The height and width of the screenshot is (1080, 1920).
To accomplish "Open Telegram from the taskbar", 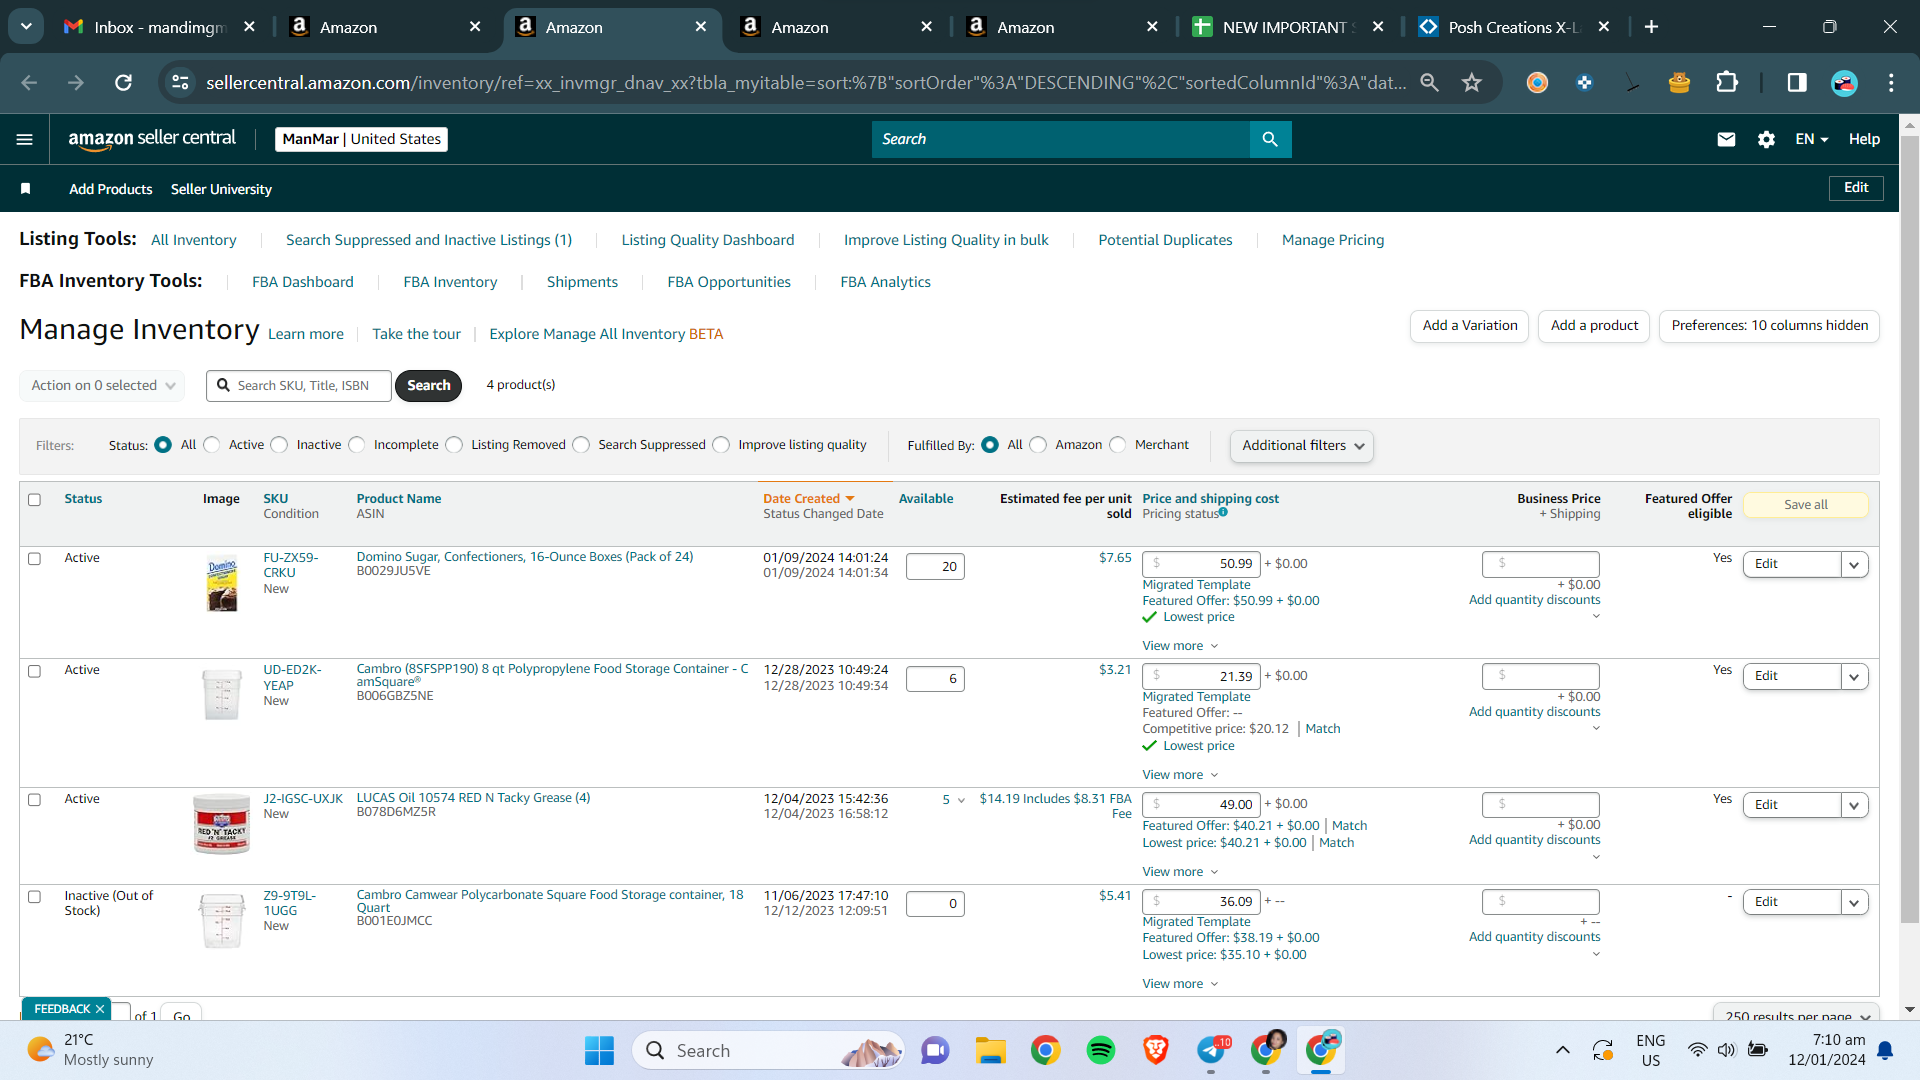I will pos(1211,1050).
